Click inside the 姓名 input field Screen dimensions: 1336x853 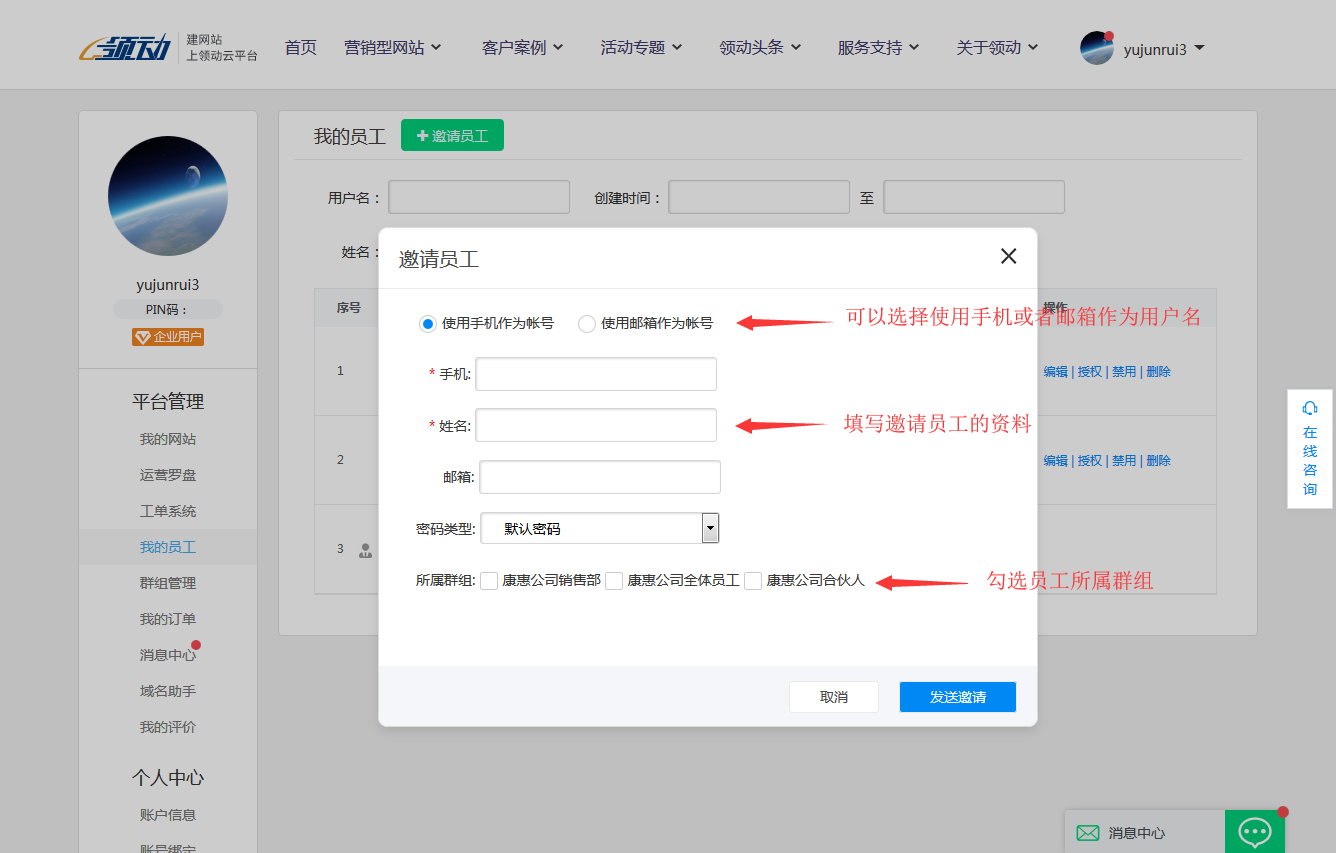point(595,425)
